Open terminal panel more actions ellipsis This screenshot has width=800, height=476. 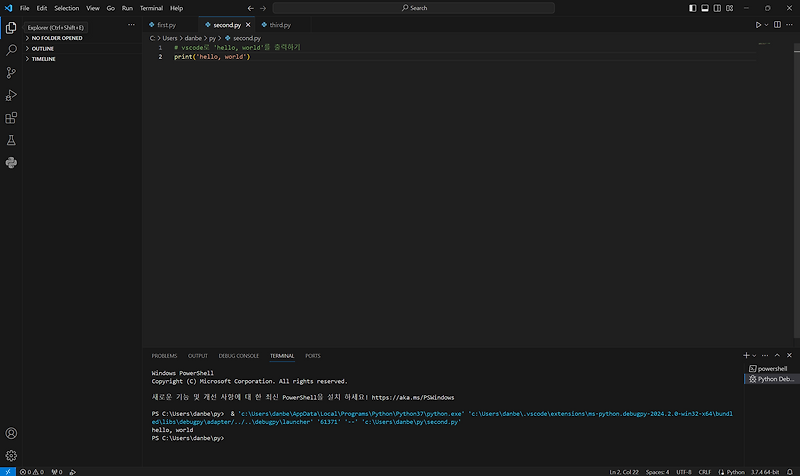pyautogui.click(x=765, y=355)
